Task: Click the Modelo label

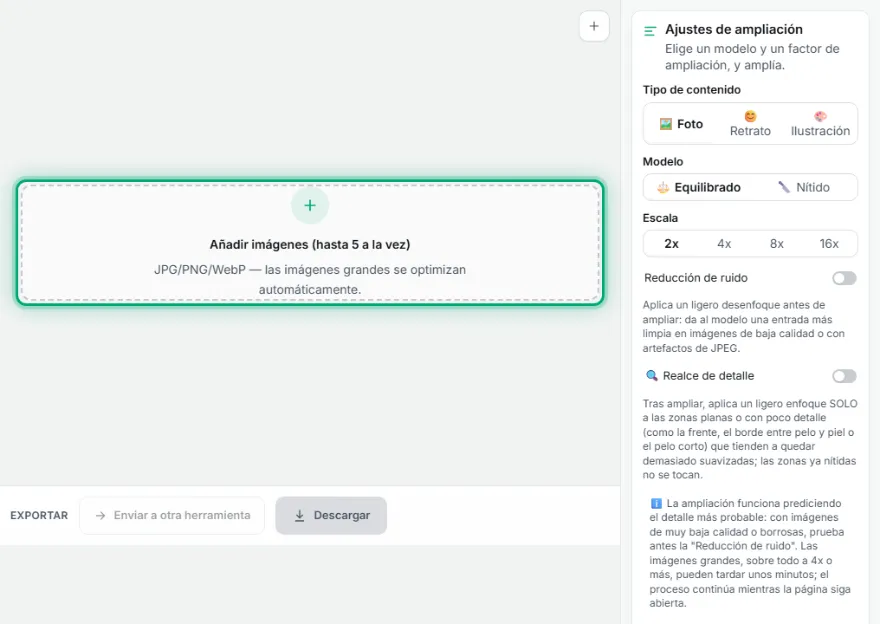Action: point(663,162)
